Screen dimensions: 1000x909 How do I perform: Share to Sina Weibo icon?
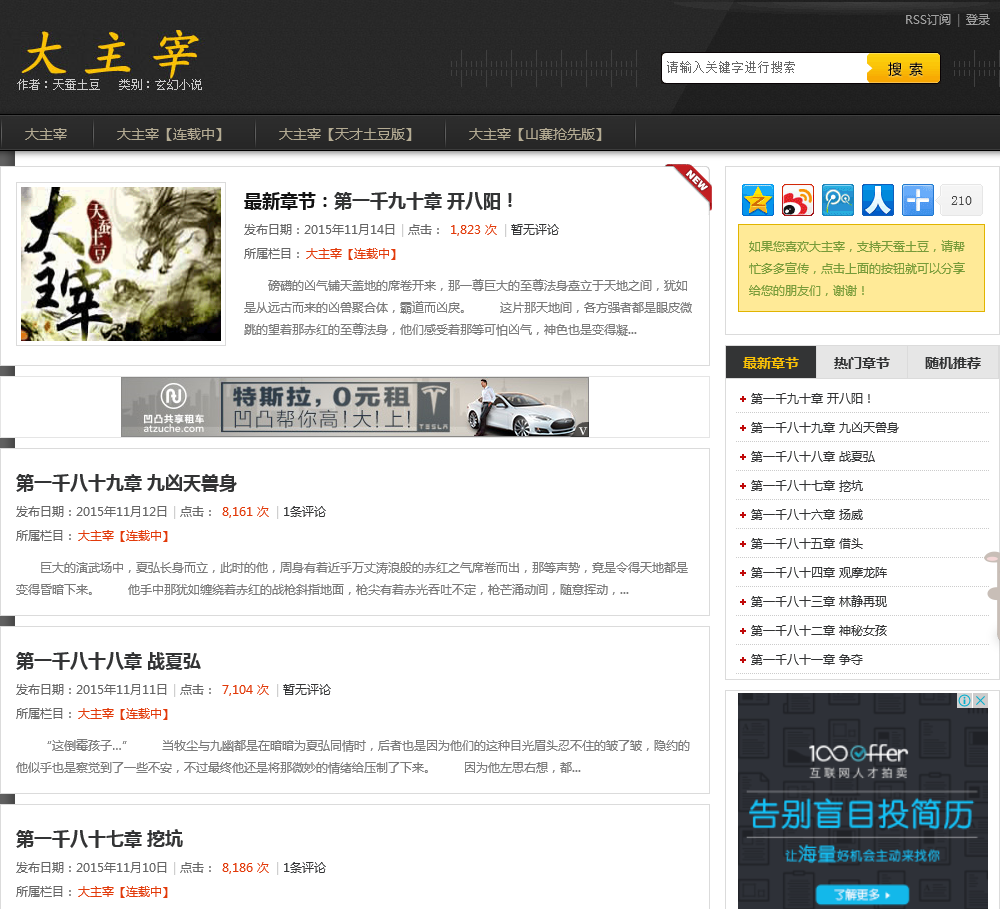point(798,200)
